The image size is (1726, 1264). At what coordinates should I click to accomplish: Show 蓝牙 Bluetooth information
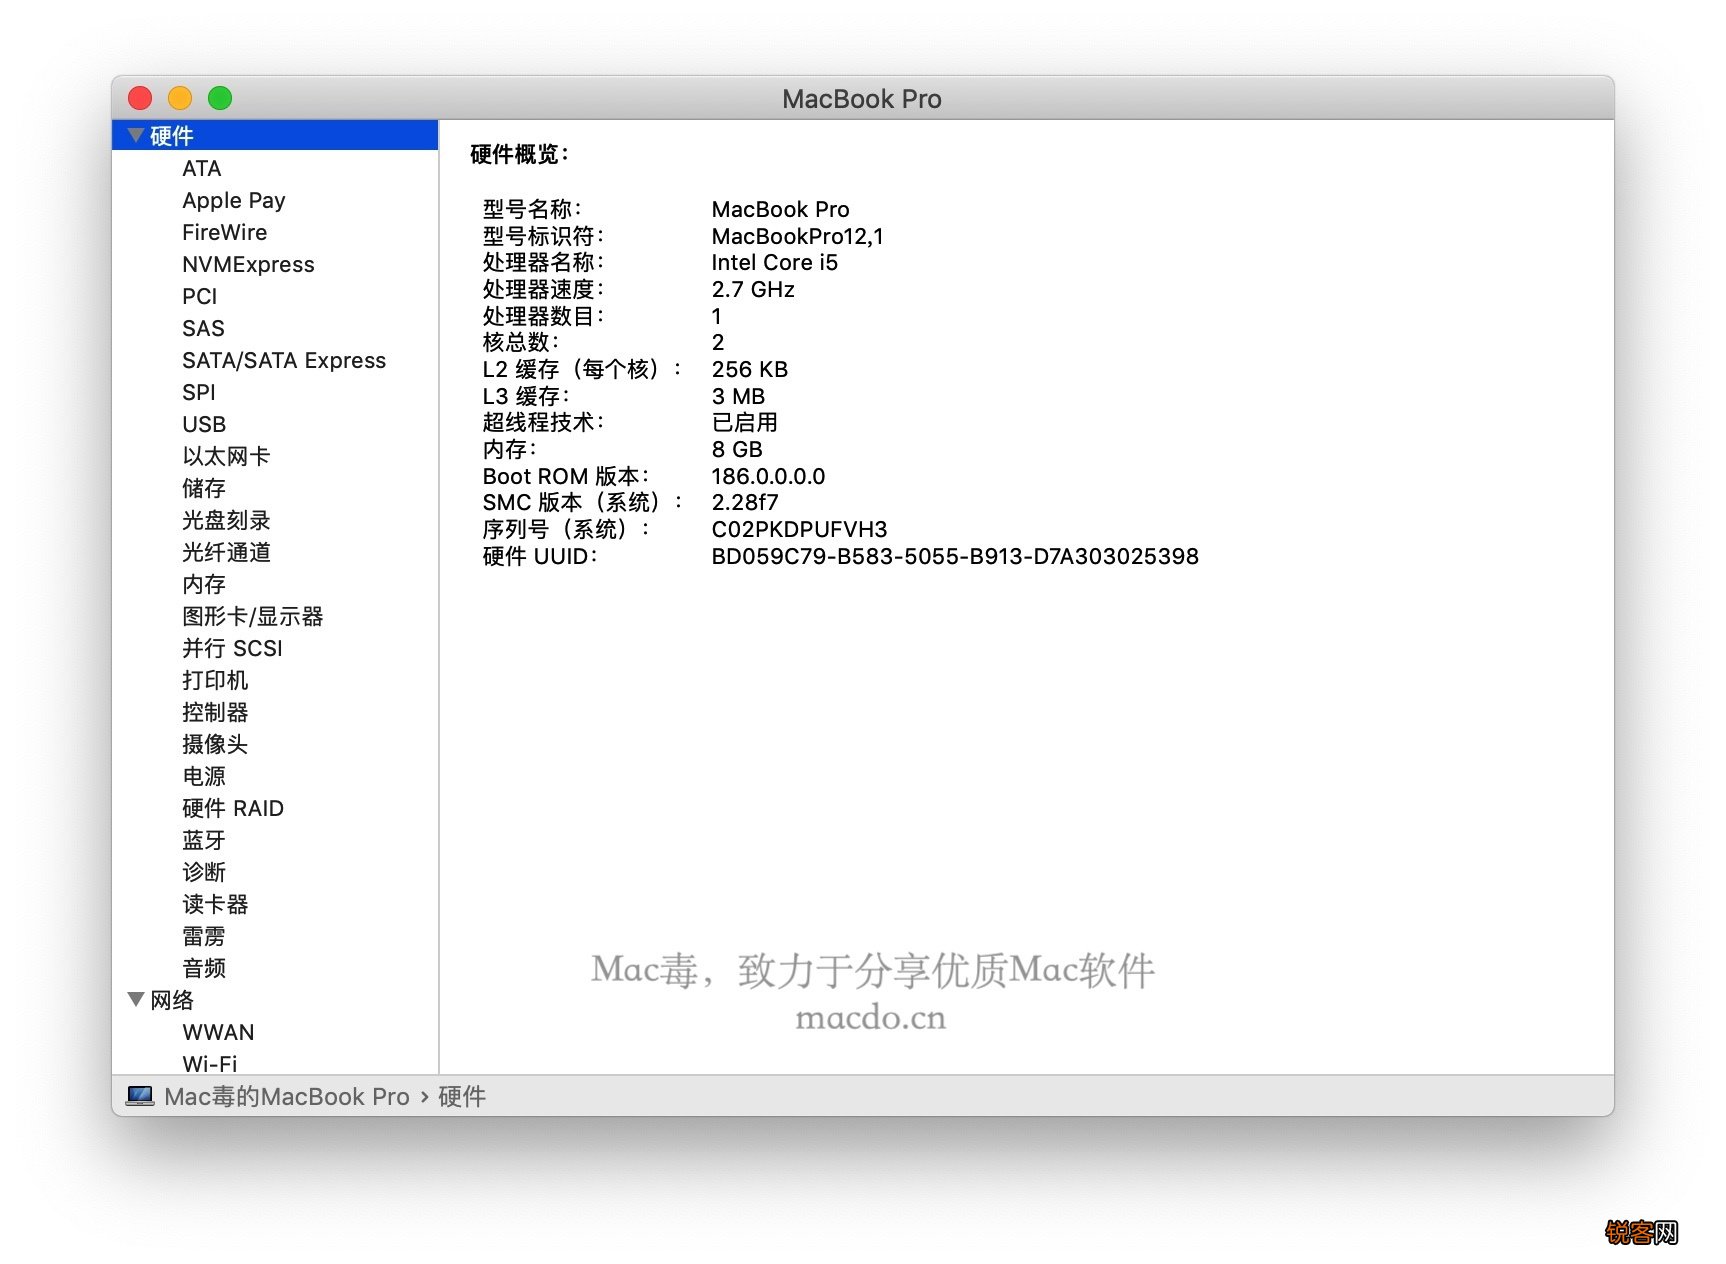coord(204,840)
